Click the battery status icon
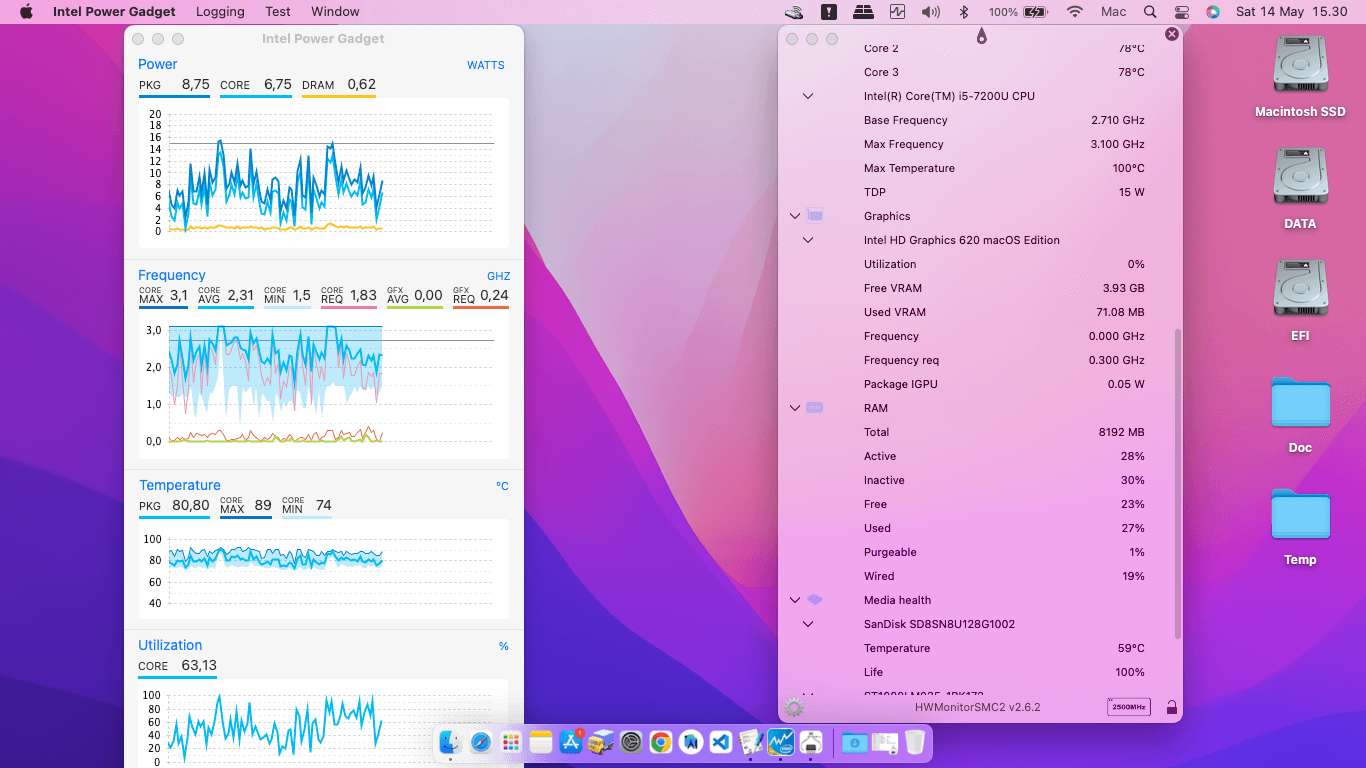The height and width of the screenshot is (768, 1366). tap(1035, 12)
